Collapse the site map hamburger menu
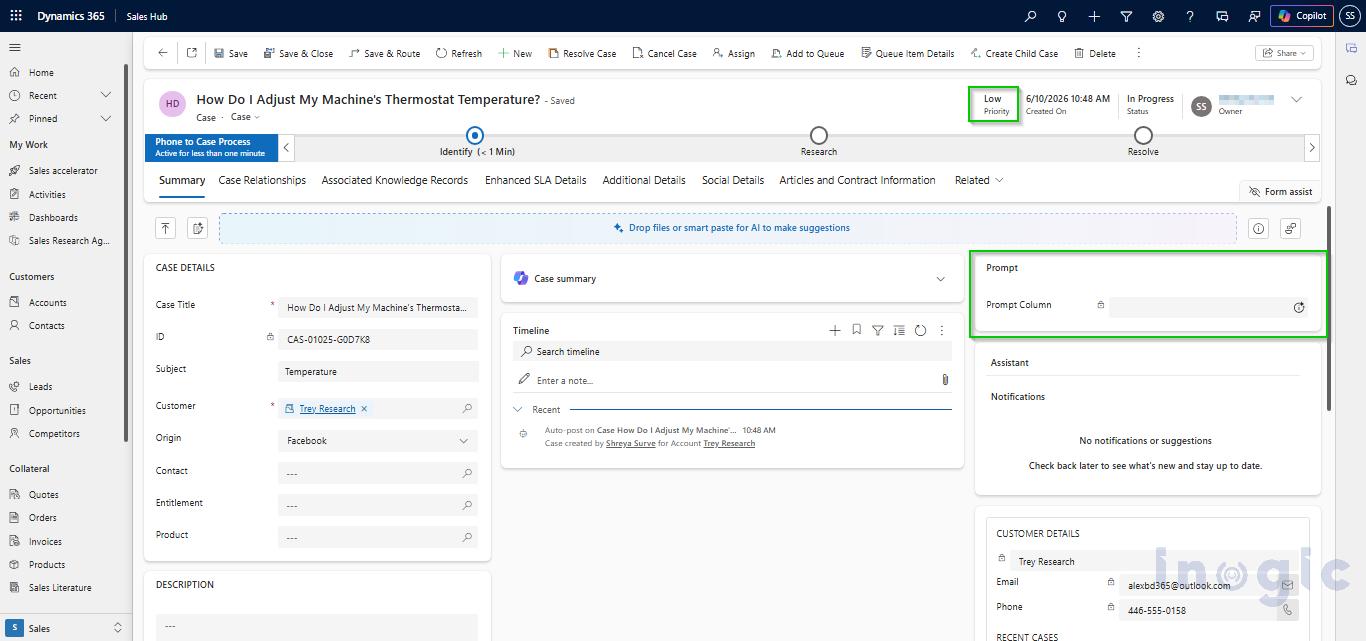 click(x=15, y=48)
